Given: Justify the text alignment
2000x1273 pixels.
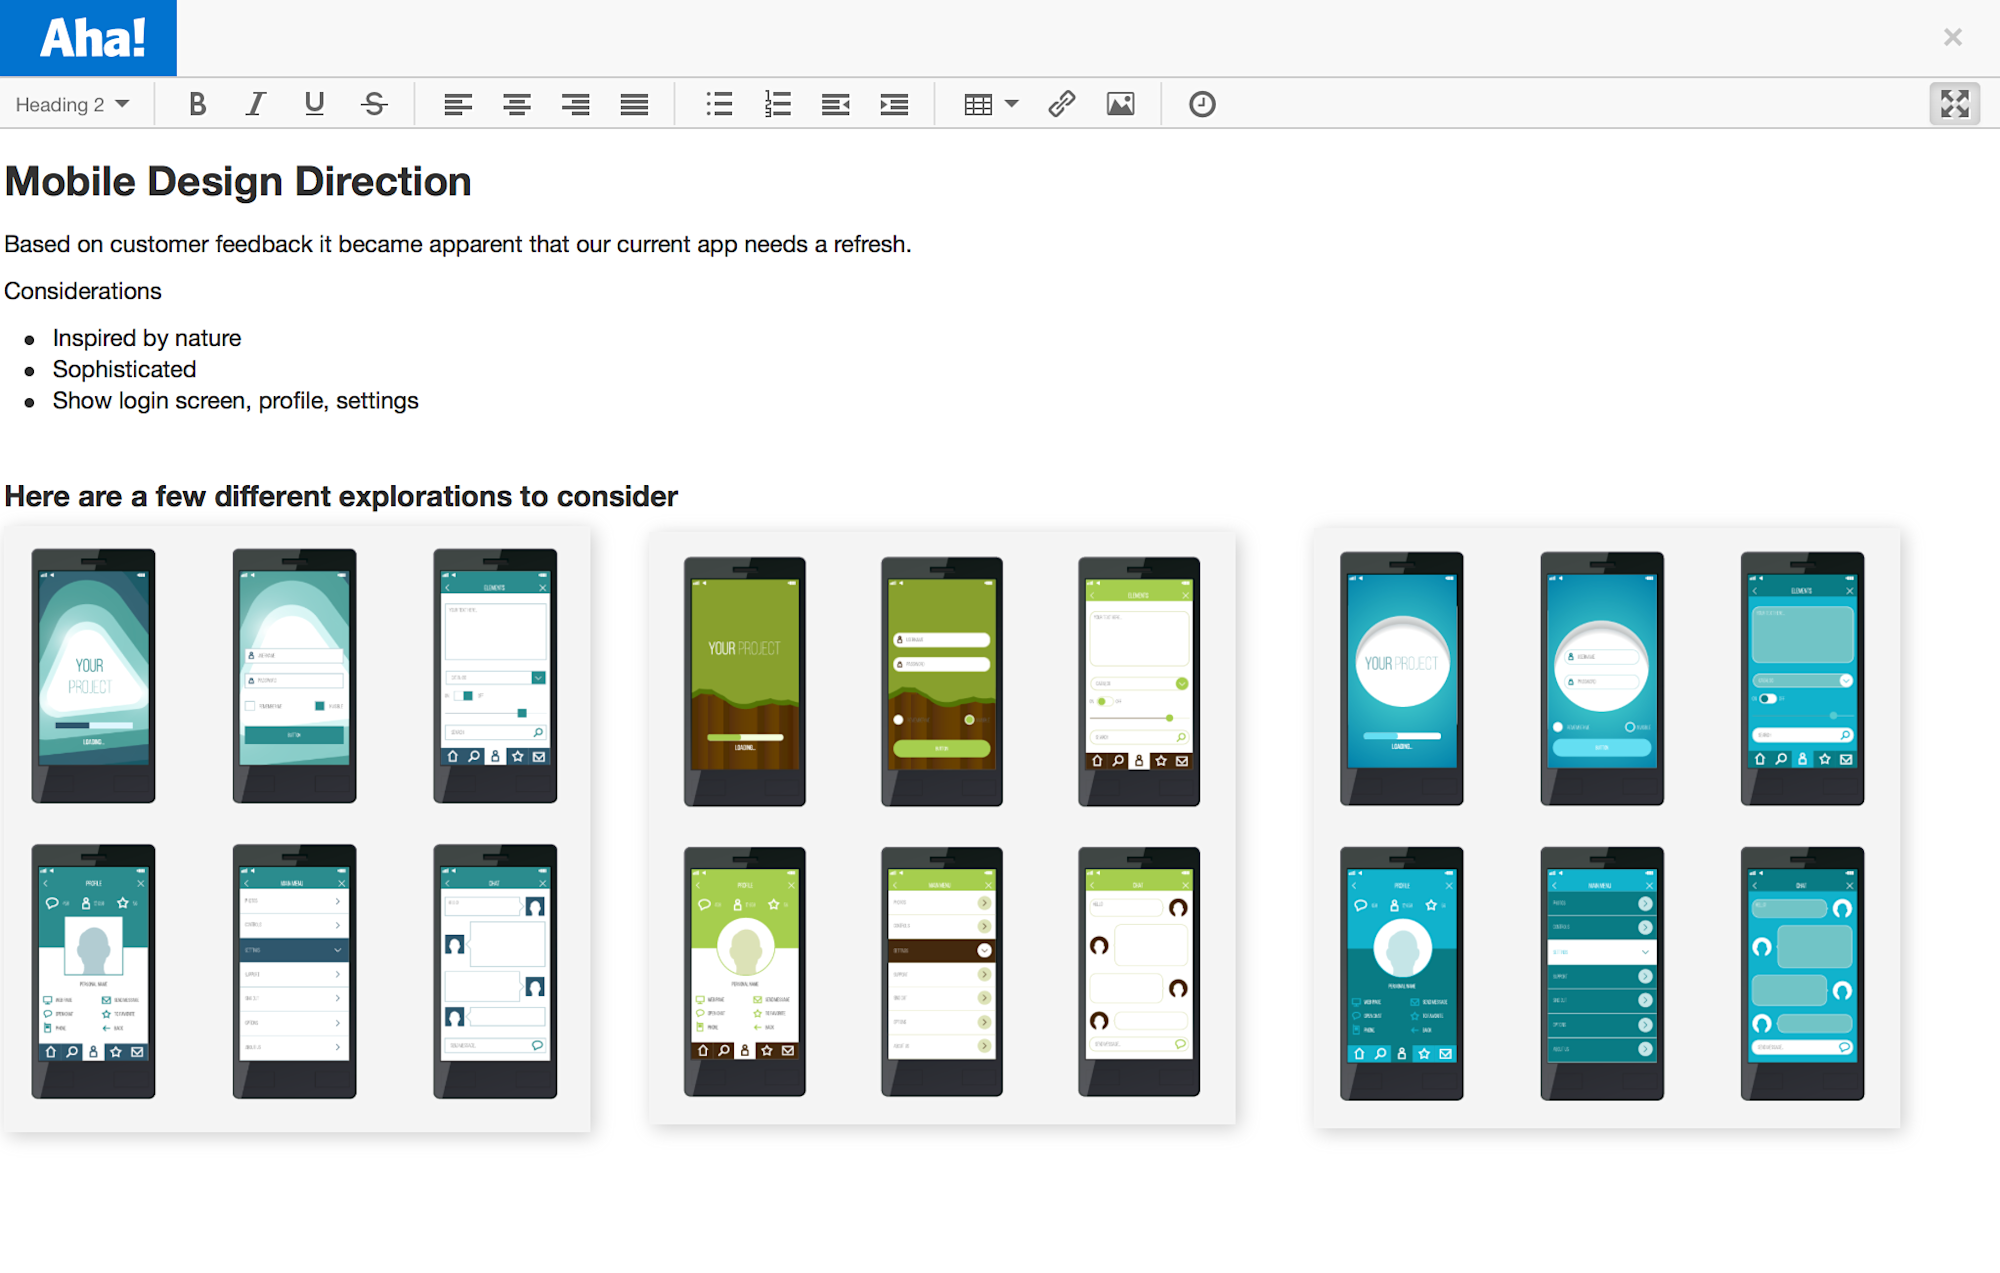Looking at the screenshot, I should click(634, 104).
